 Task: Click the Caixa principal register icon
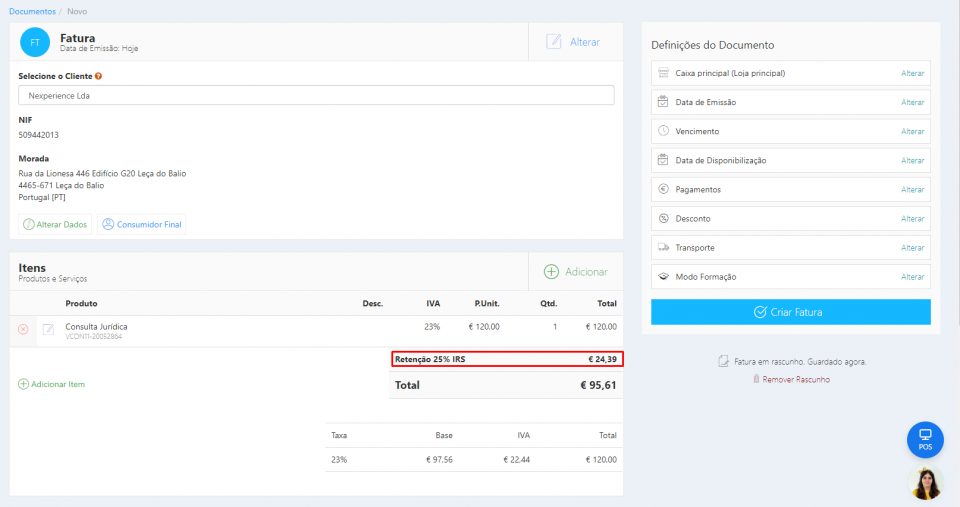click(663, 73)
